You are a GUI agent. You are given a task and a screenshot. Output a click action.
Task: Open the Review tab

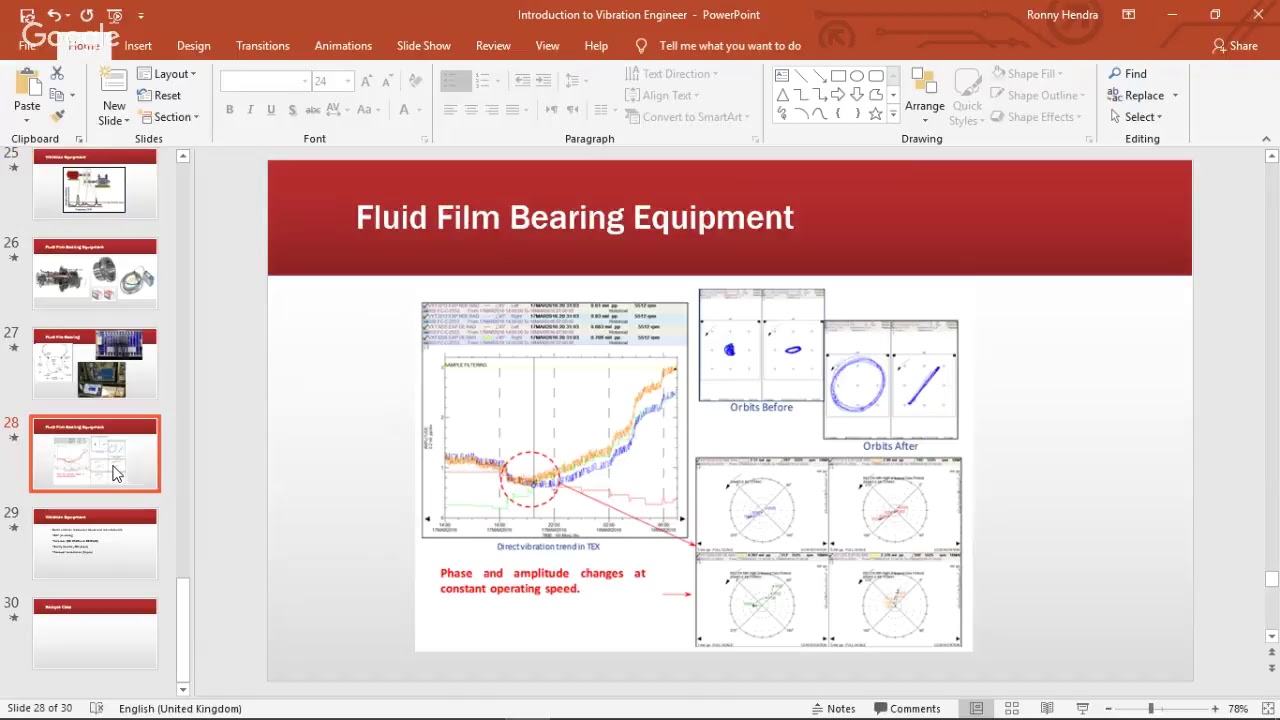coord(493,46)
